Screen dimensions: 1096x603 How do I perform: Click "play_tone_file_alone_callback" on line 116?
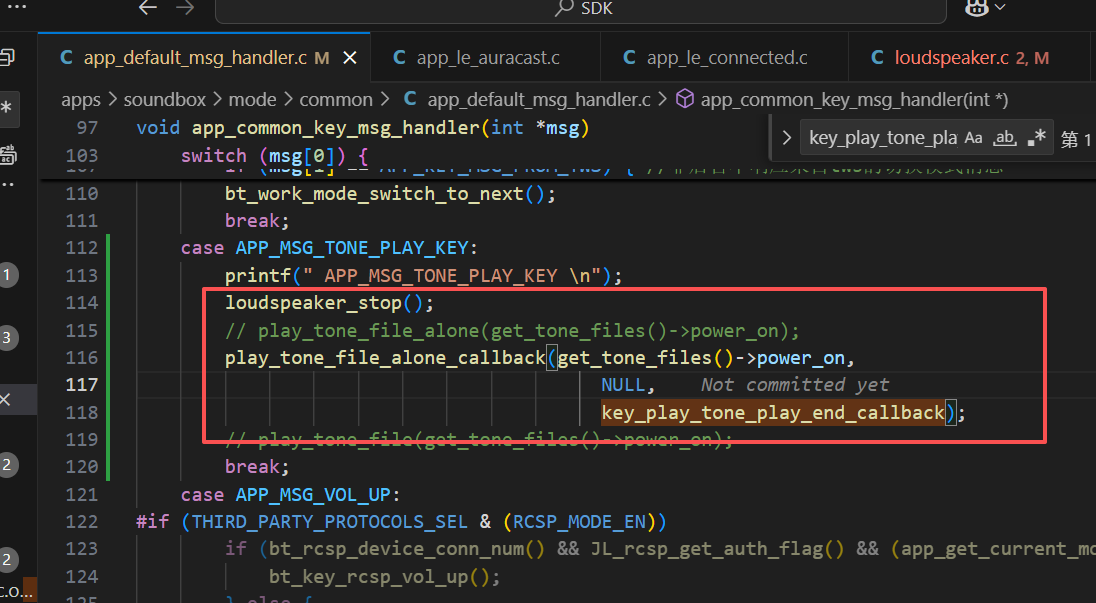click(384, 358)
